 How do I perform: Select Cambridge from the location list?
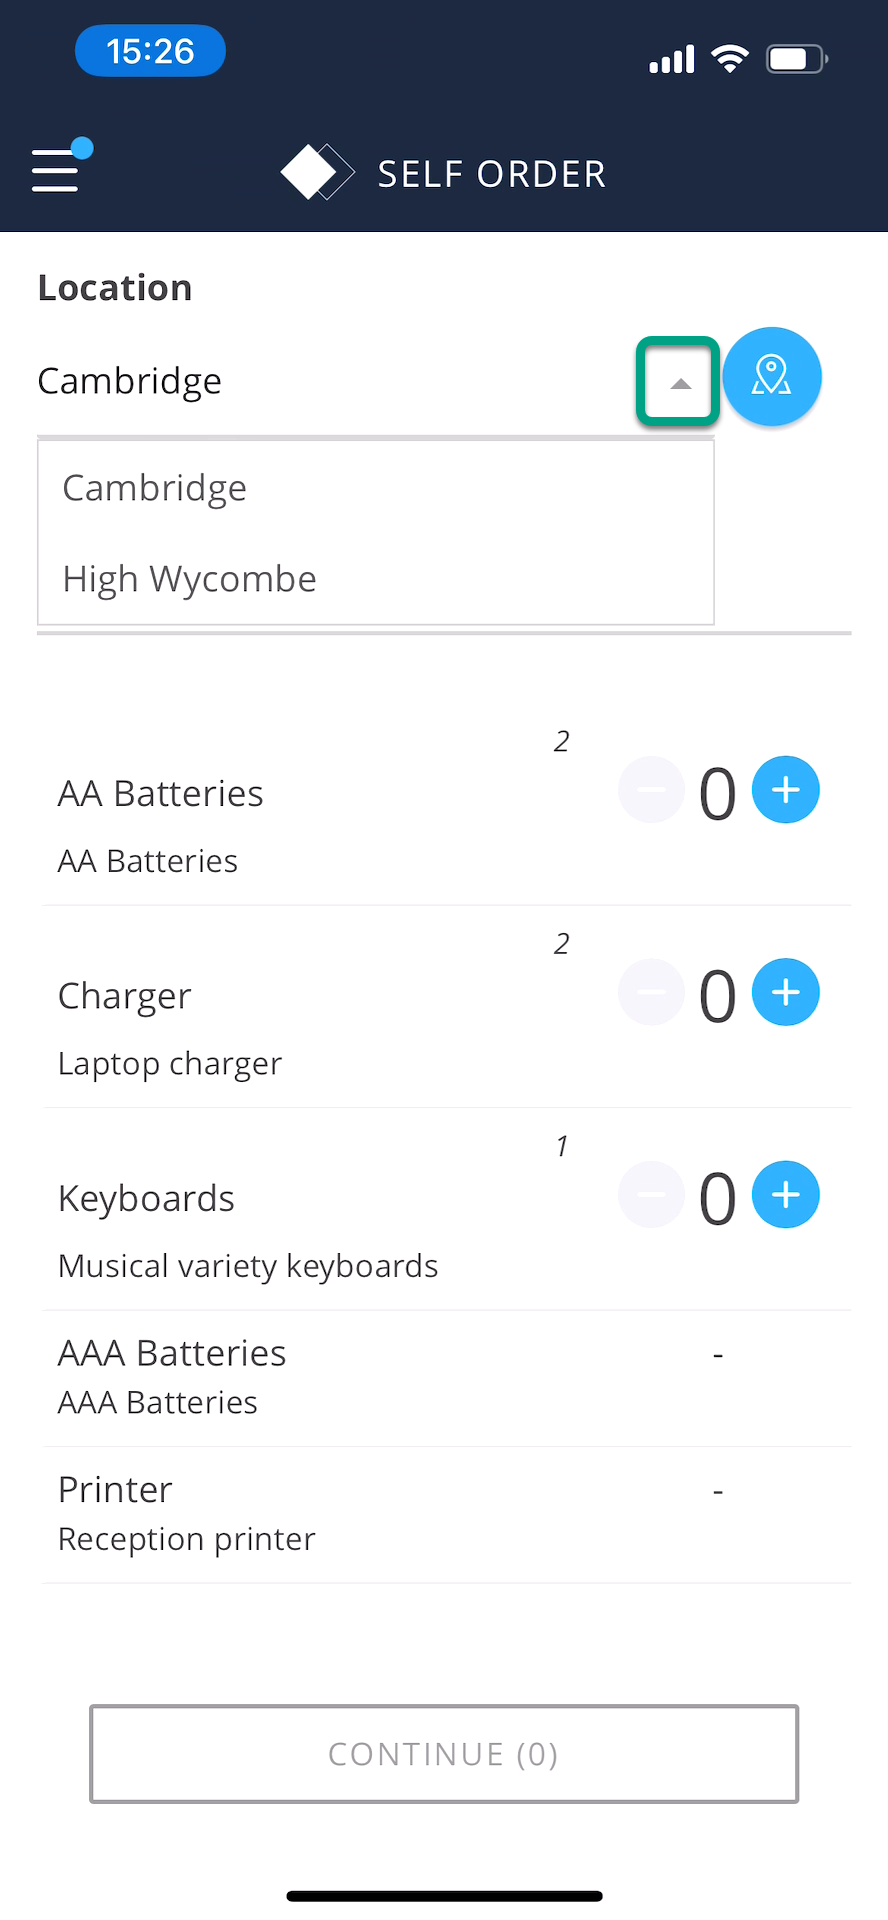155,488
